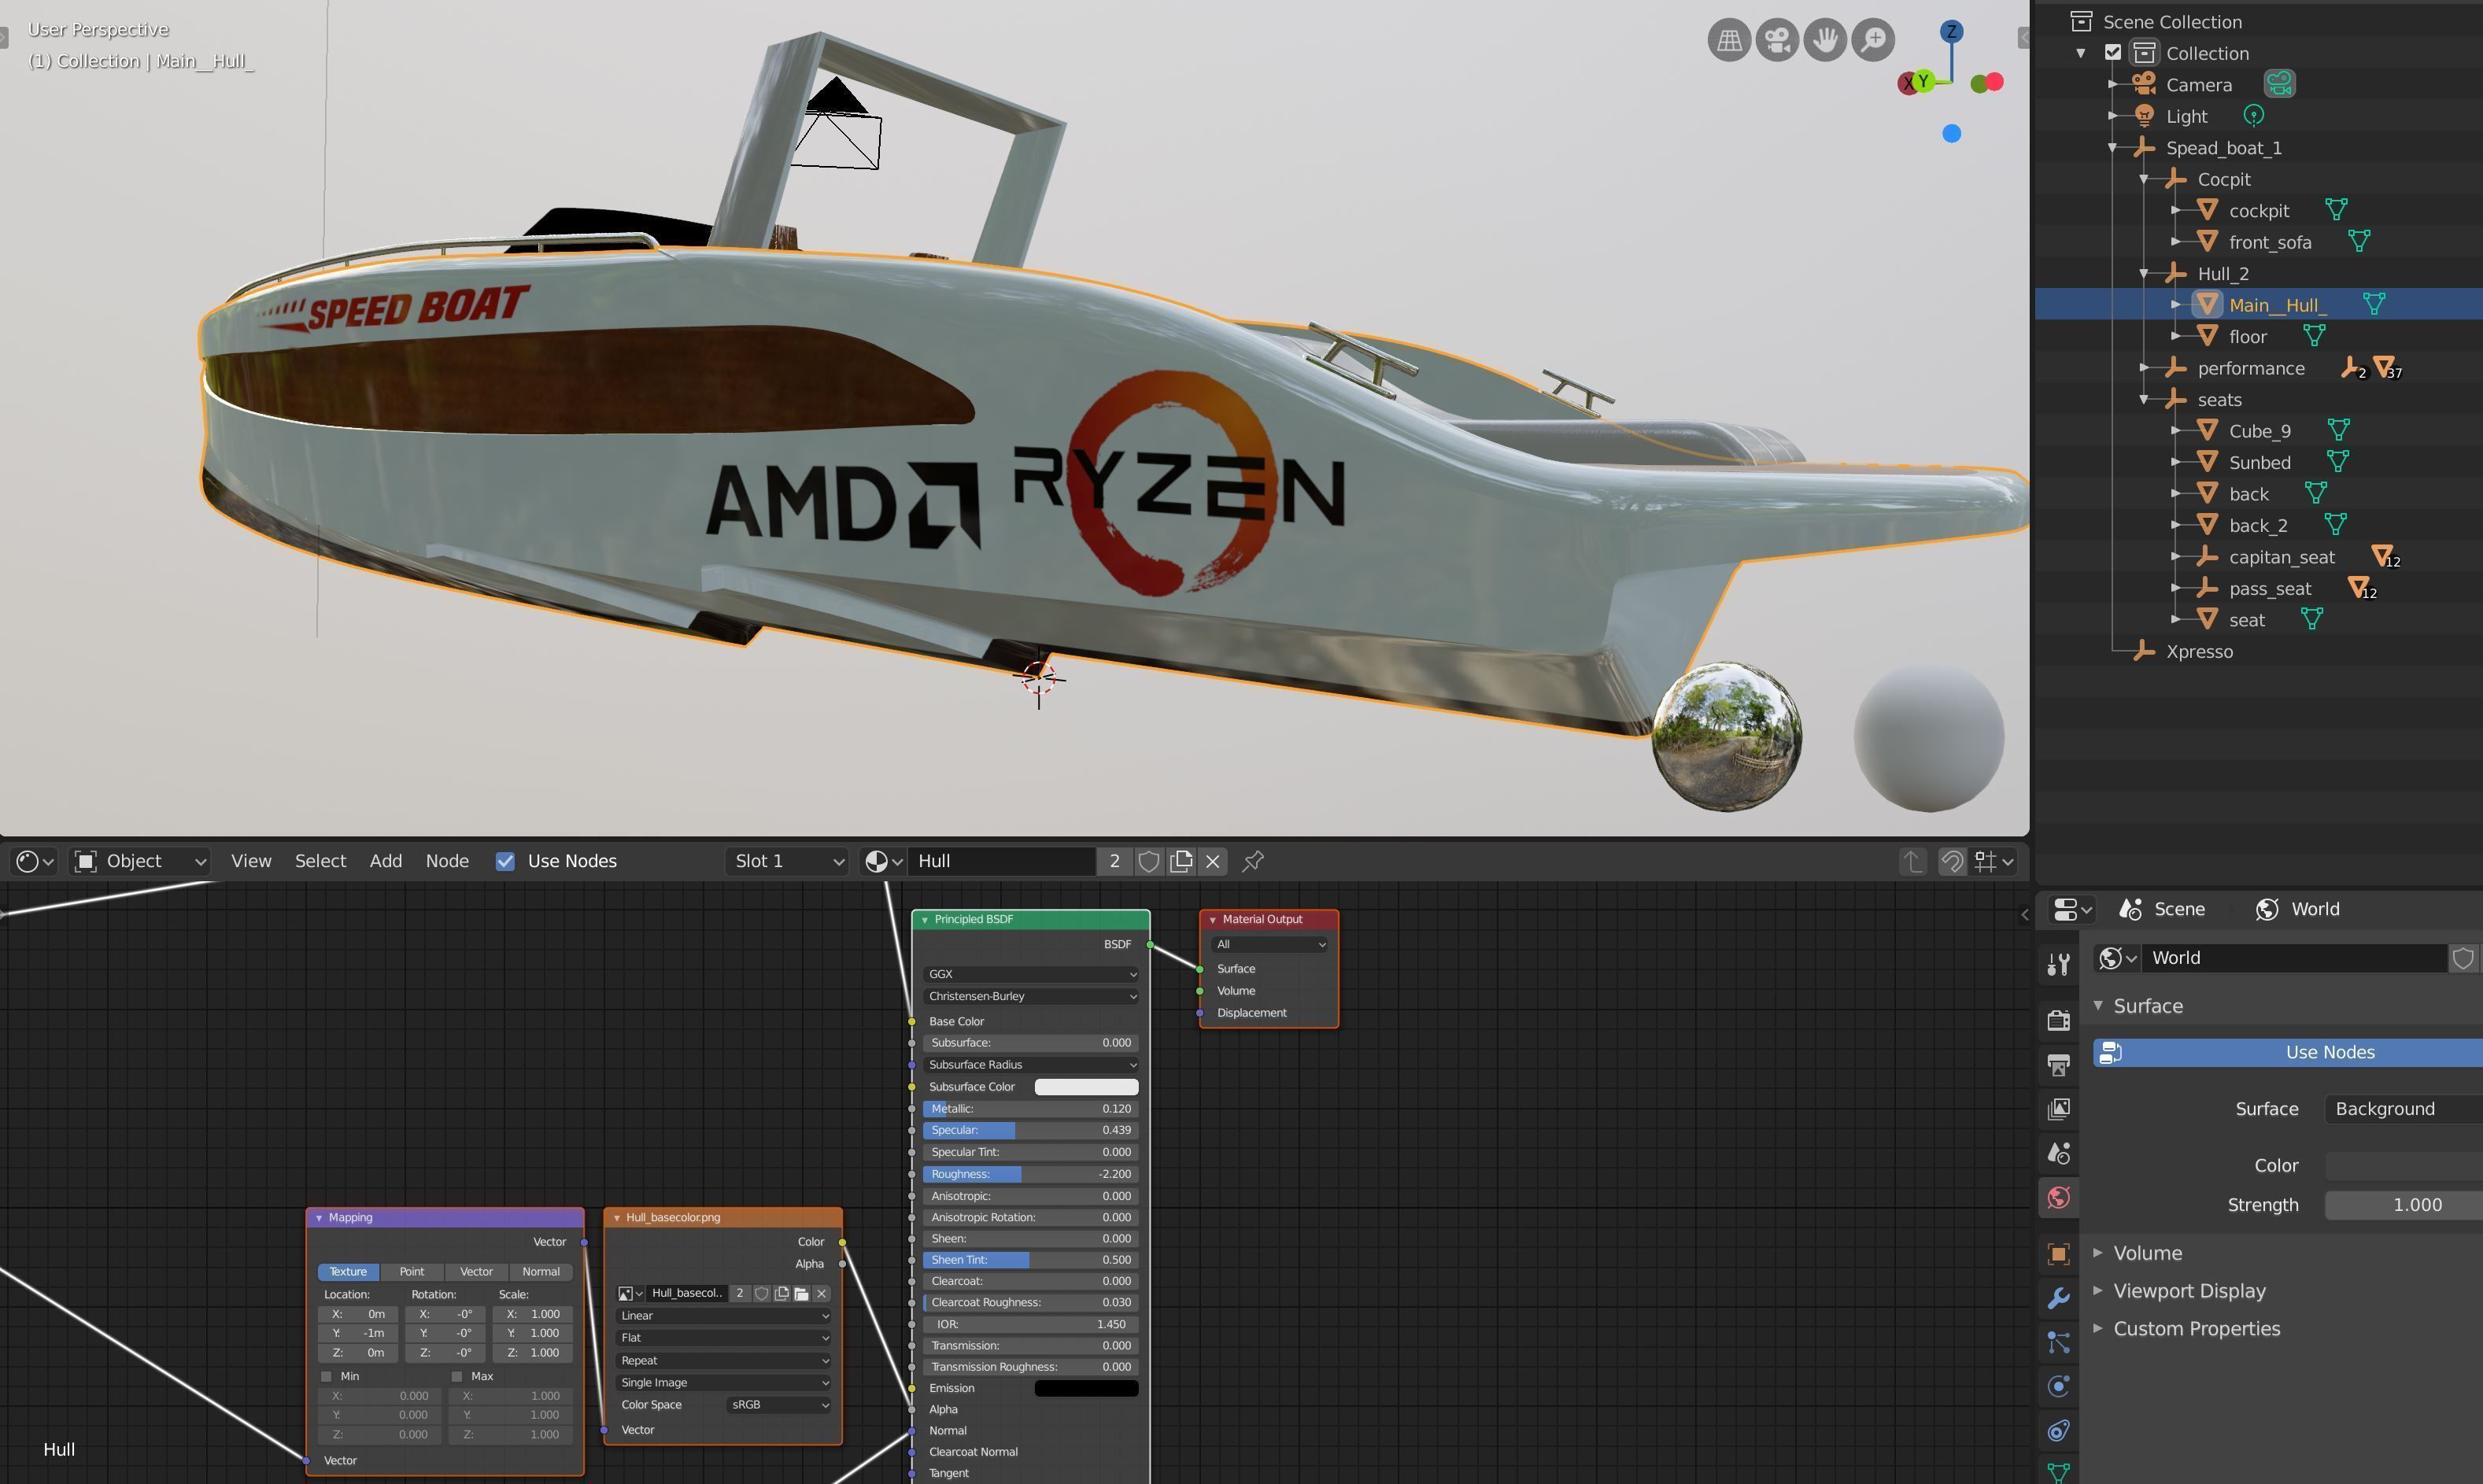Click the new material duplicate icon for Hull
Screen dimensions: 2483x1484
[1181, 861]
